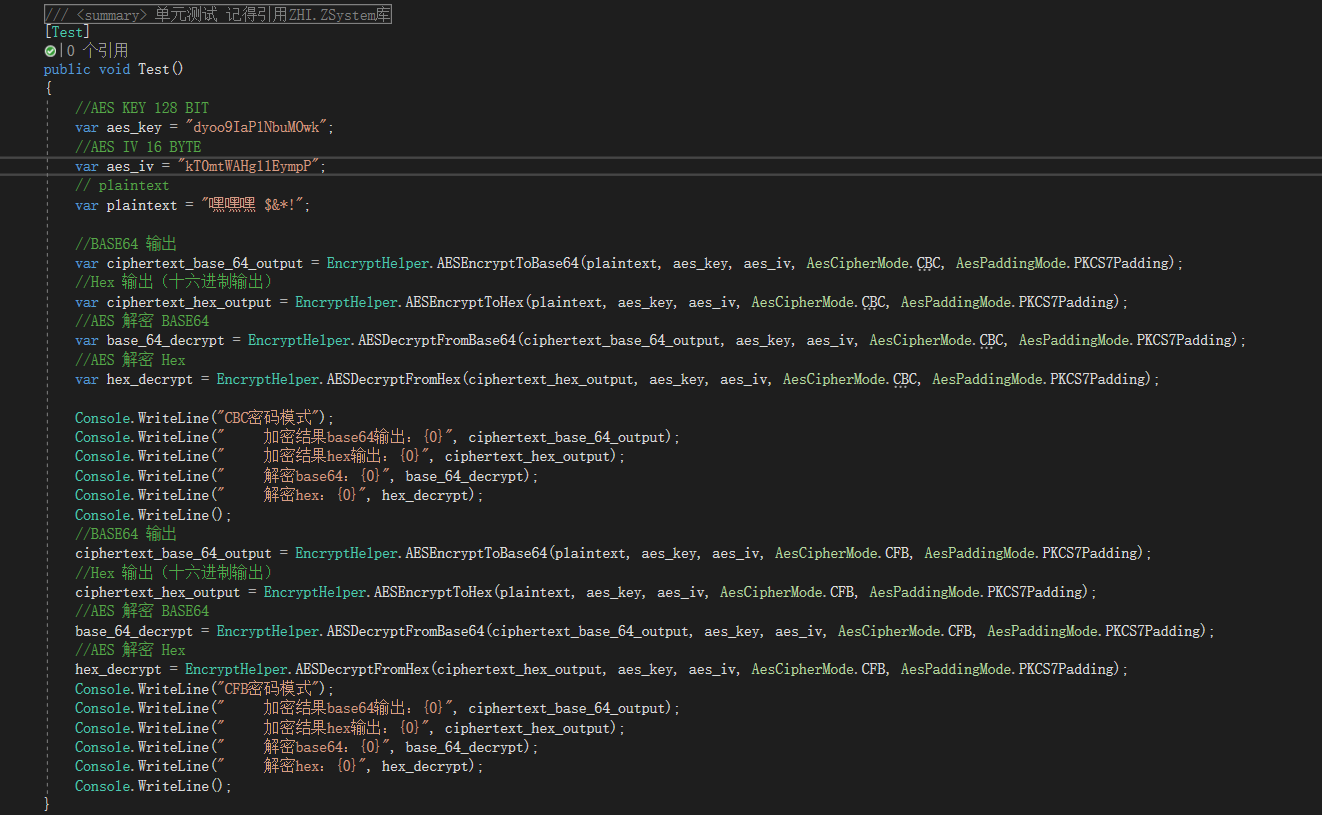The height and width of the screenshot is (815, 1322).
Task: Click AESDecryptFromBase64 on the var base_64_decrypt line
Action: pos(436,340)
